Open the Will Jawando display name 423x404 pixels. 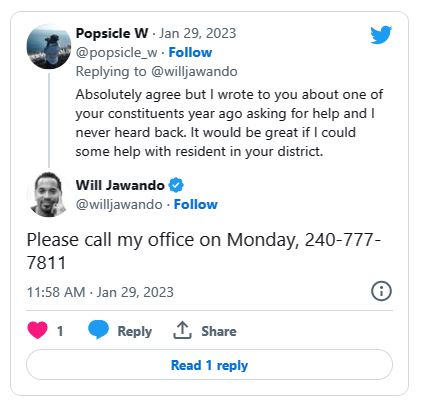pyautogui.click(x=120, y=185)
